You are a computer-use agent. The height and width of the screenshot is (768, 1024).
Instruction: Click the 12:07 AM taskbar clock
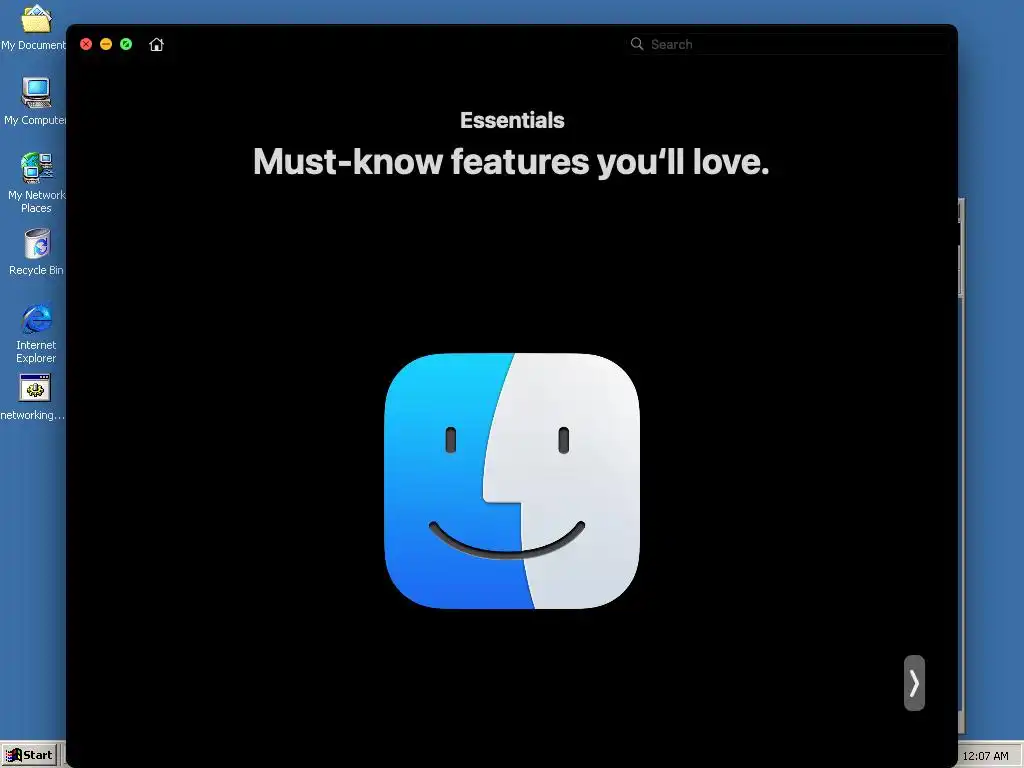985,756
